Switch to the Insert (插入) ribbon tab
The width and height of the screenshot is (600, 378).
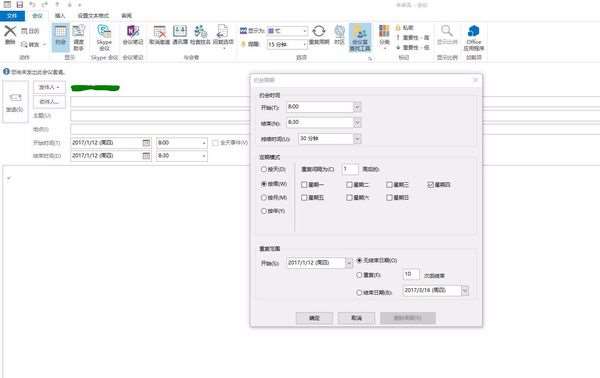pos(60,16)
